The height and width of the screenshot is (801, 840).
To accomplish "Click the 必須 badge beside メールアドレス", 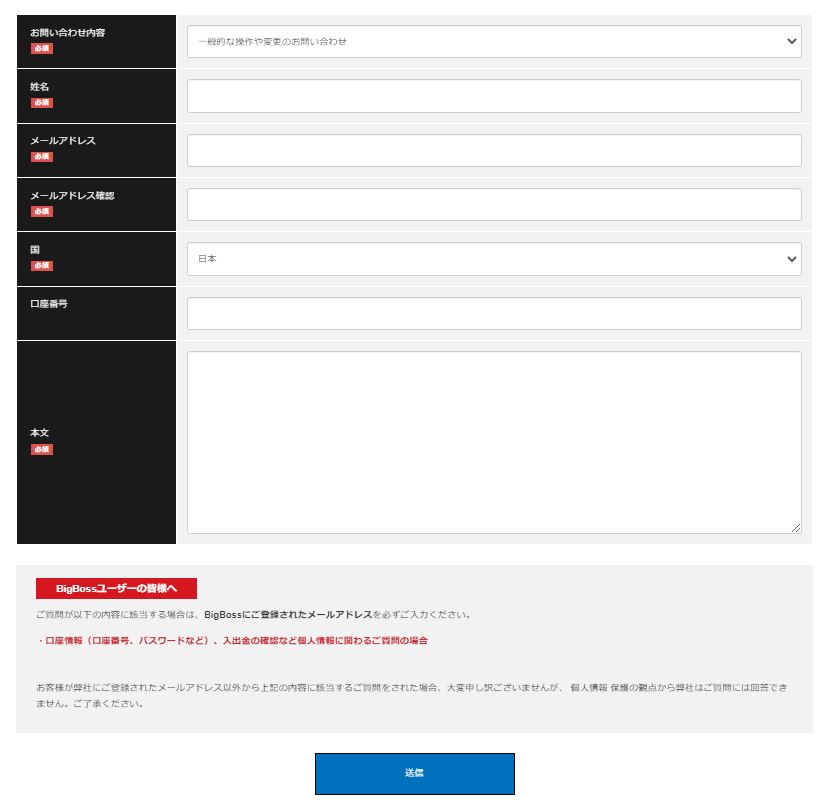I will (41, 157).
